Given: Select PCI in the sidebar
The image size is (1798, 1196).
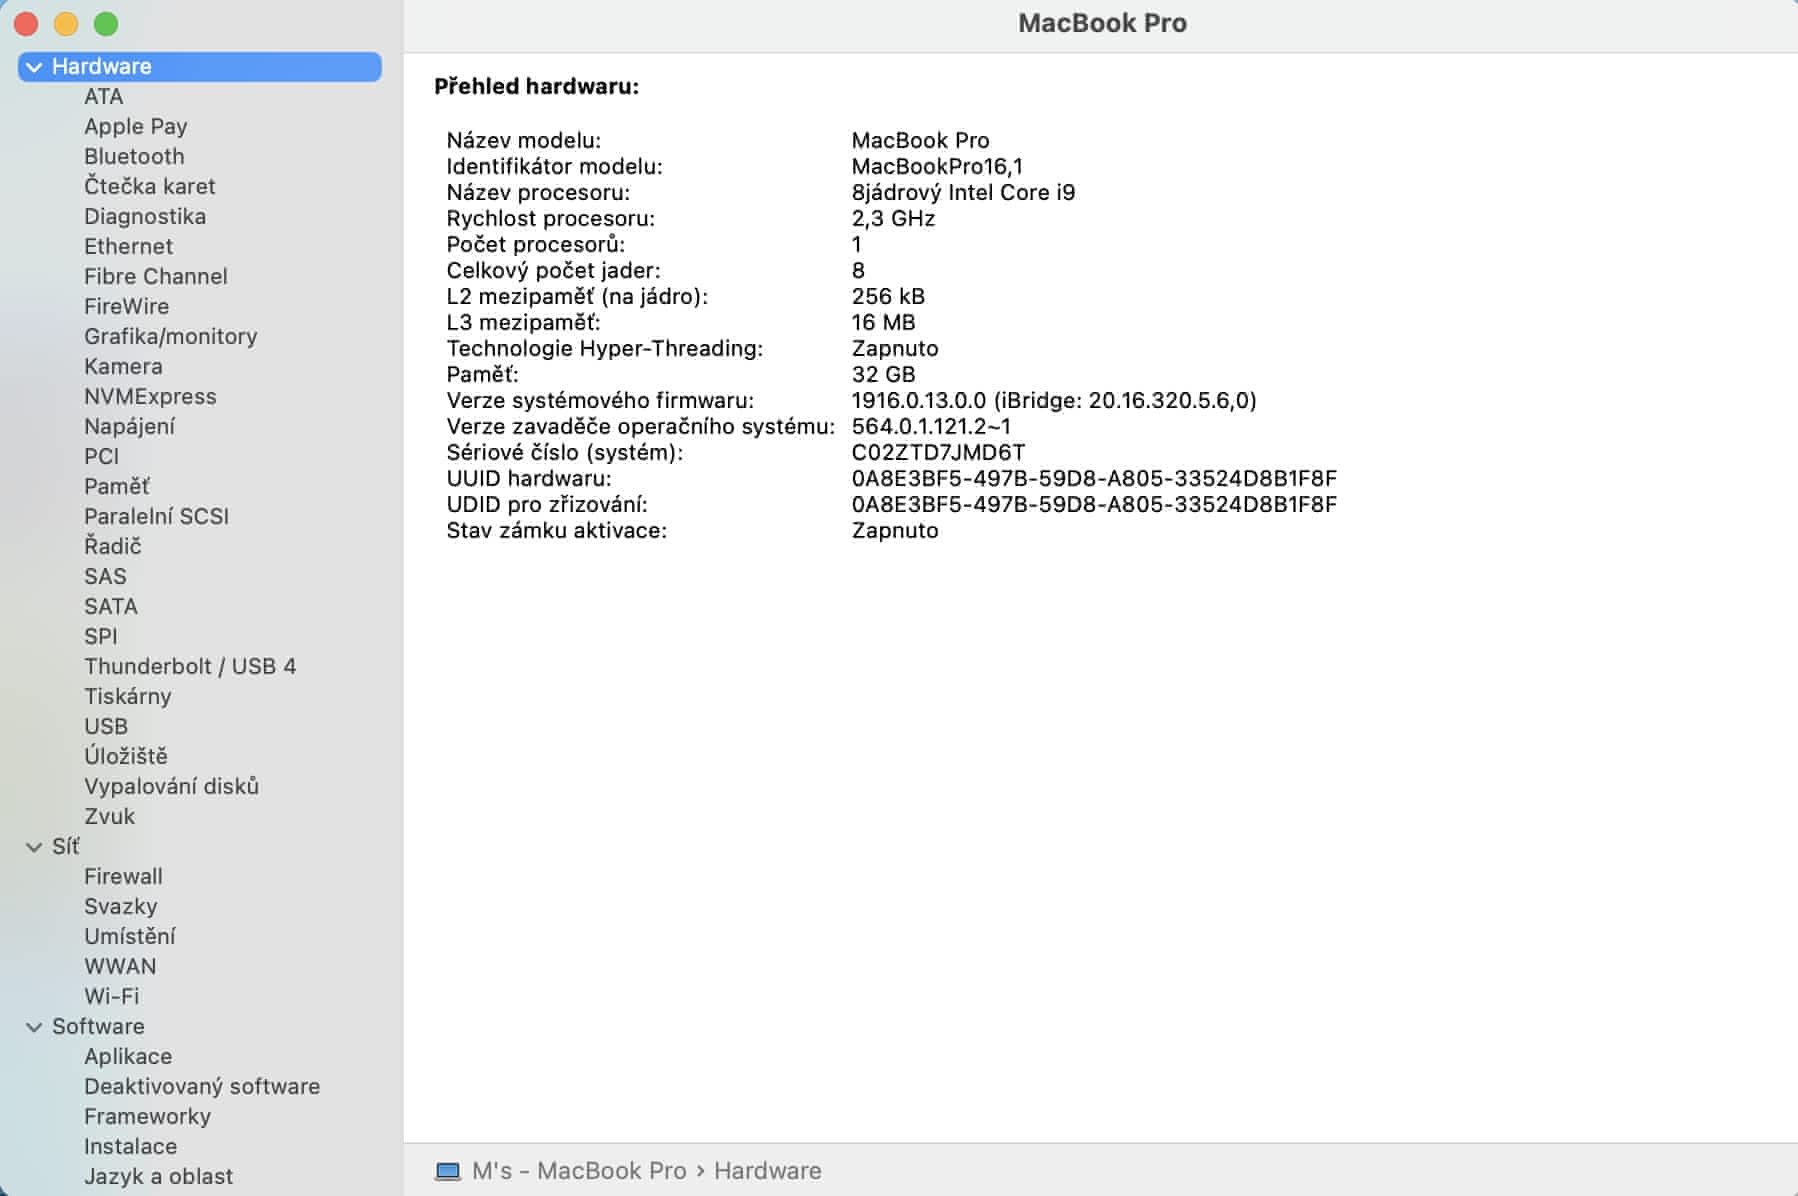Looking at the screenshot, I should 102,457.
